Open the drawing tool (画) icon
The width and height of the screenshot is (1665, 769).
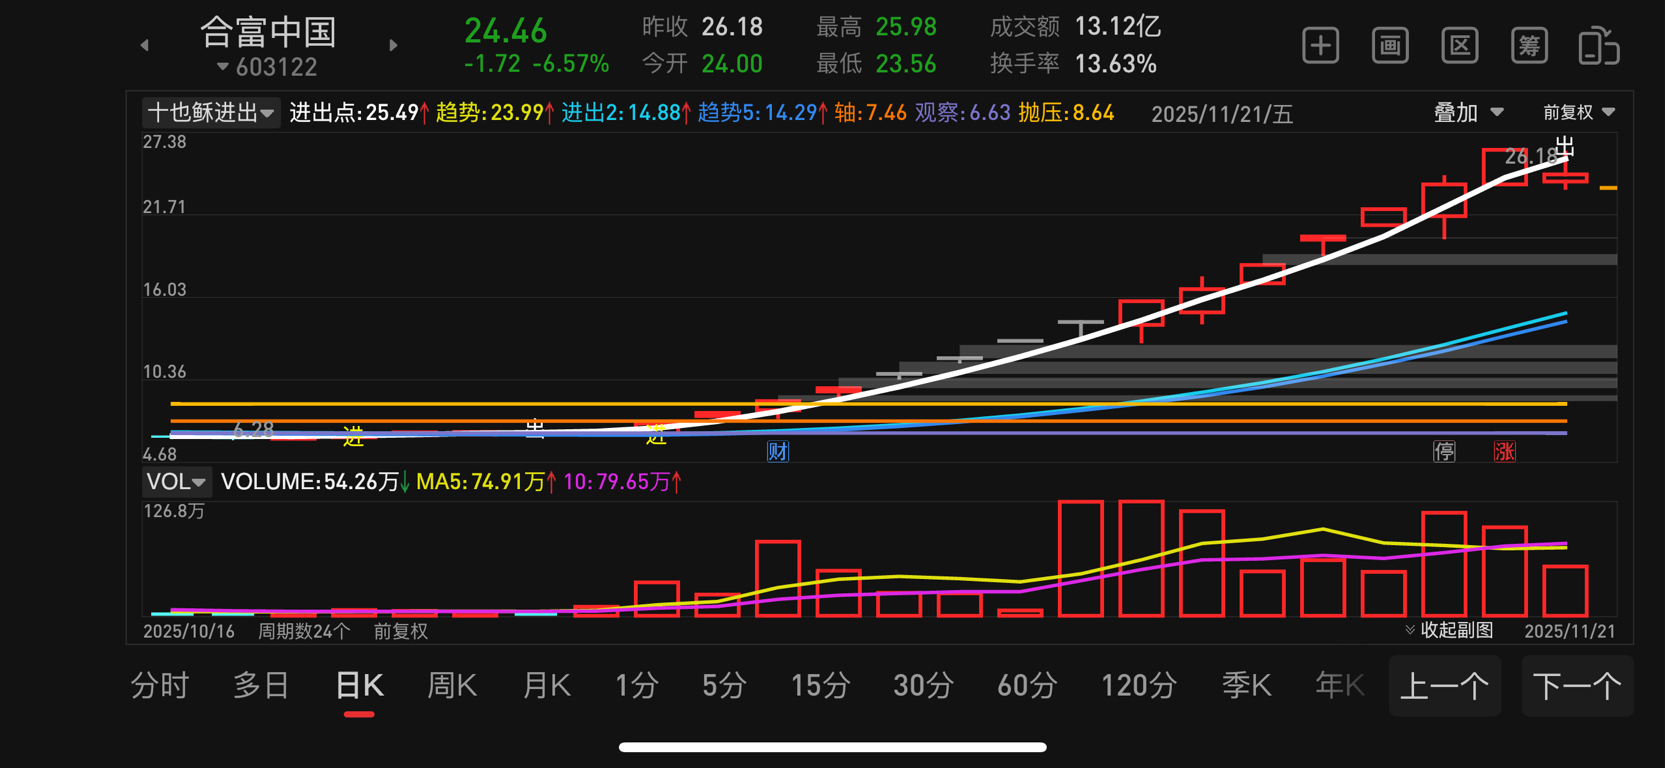coord(1390,46)
